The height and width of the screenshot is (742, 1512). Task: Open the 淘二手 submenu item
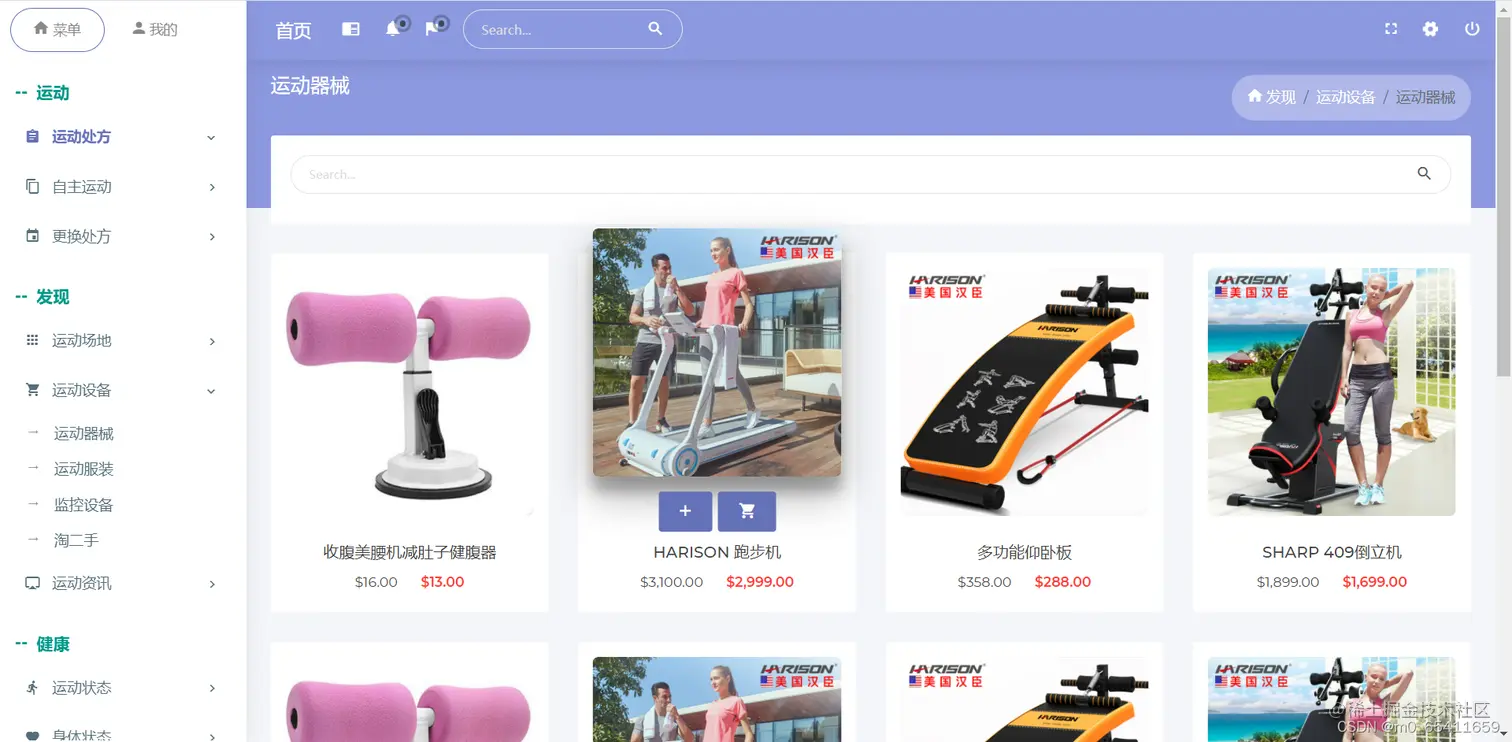pos(76,540)
